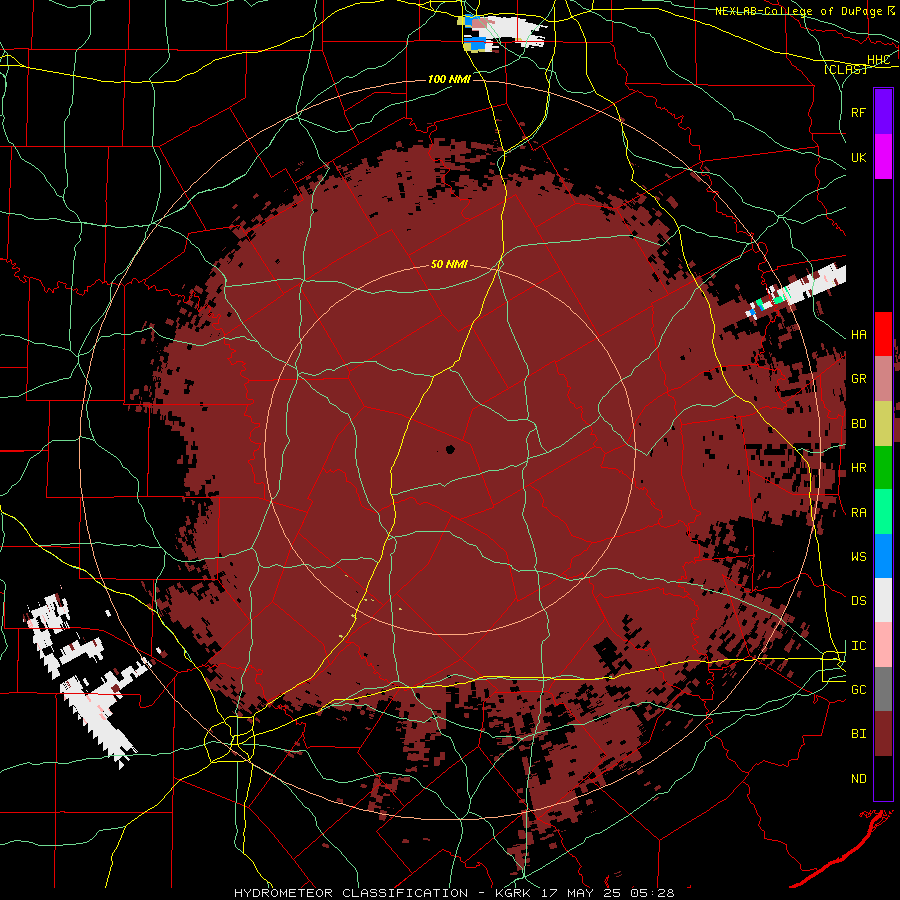Click the GC legend label
900x900 pixels.
click(x=859, y=690)
